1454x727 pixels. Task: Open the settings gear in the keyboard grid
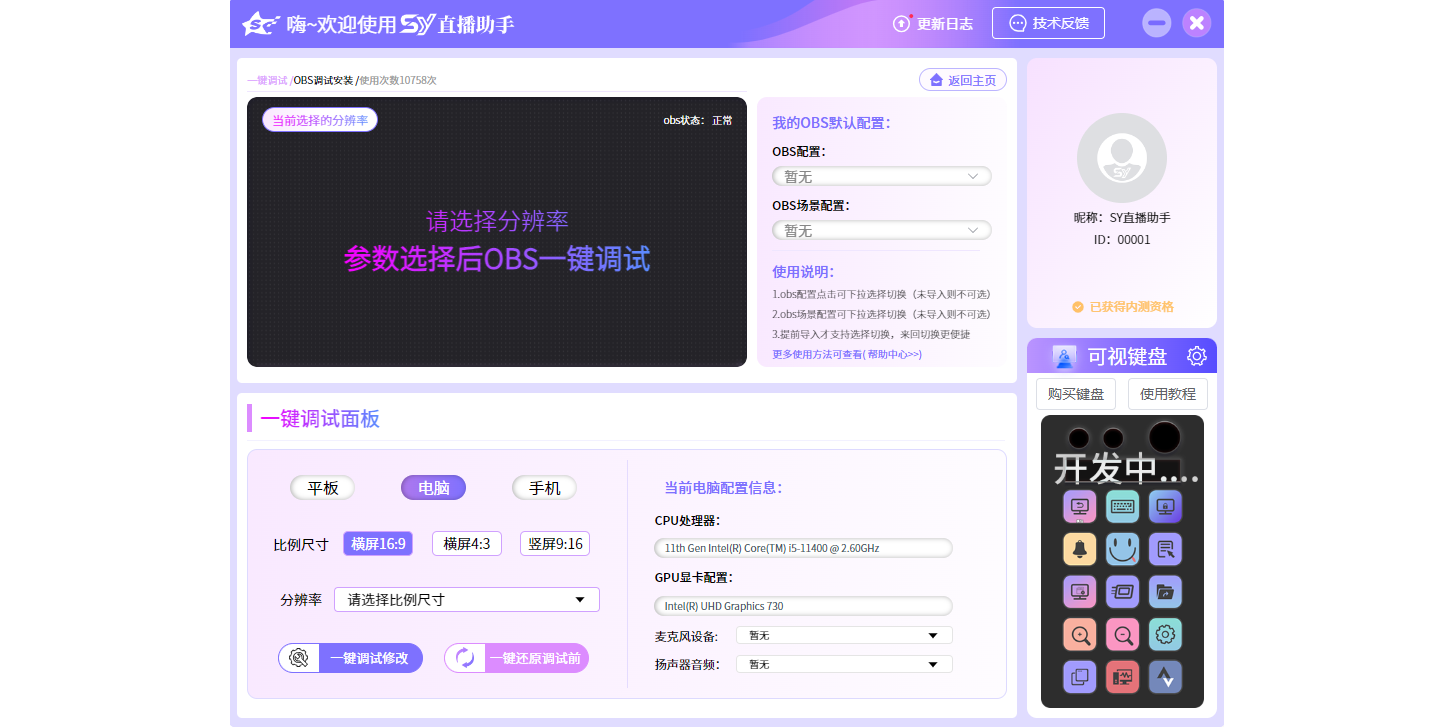[x=1165, y=634]
